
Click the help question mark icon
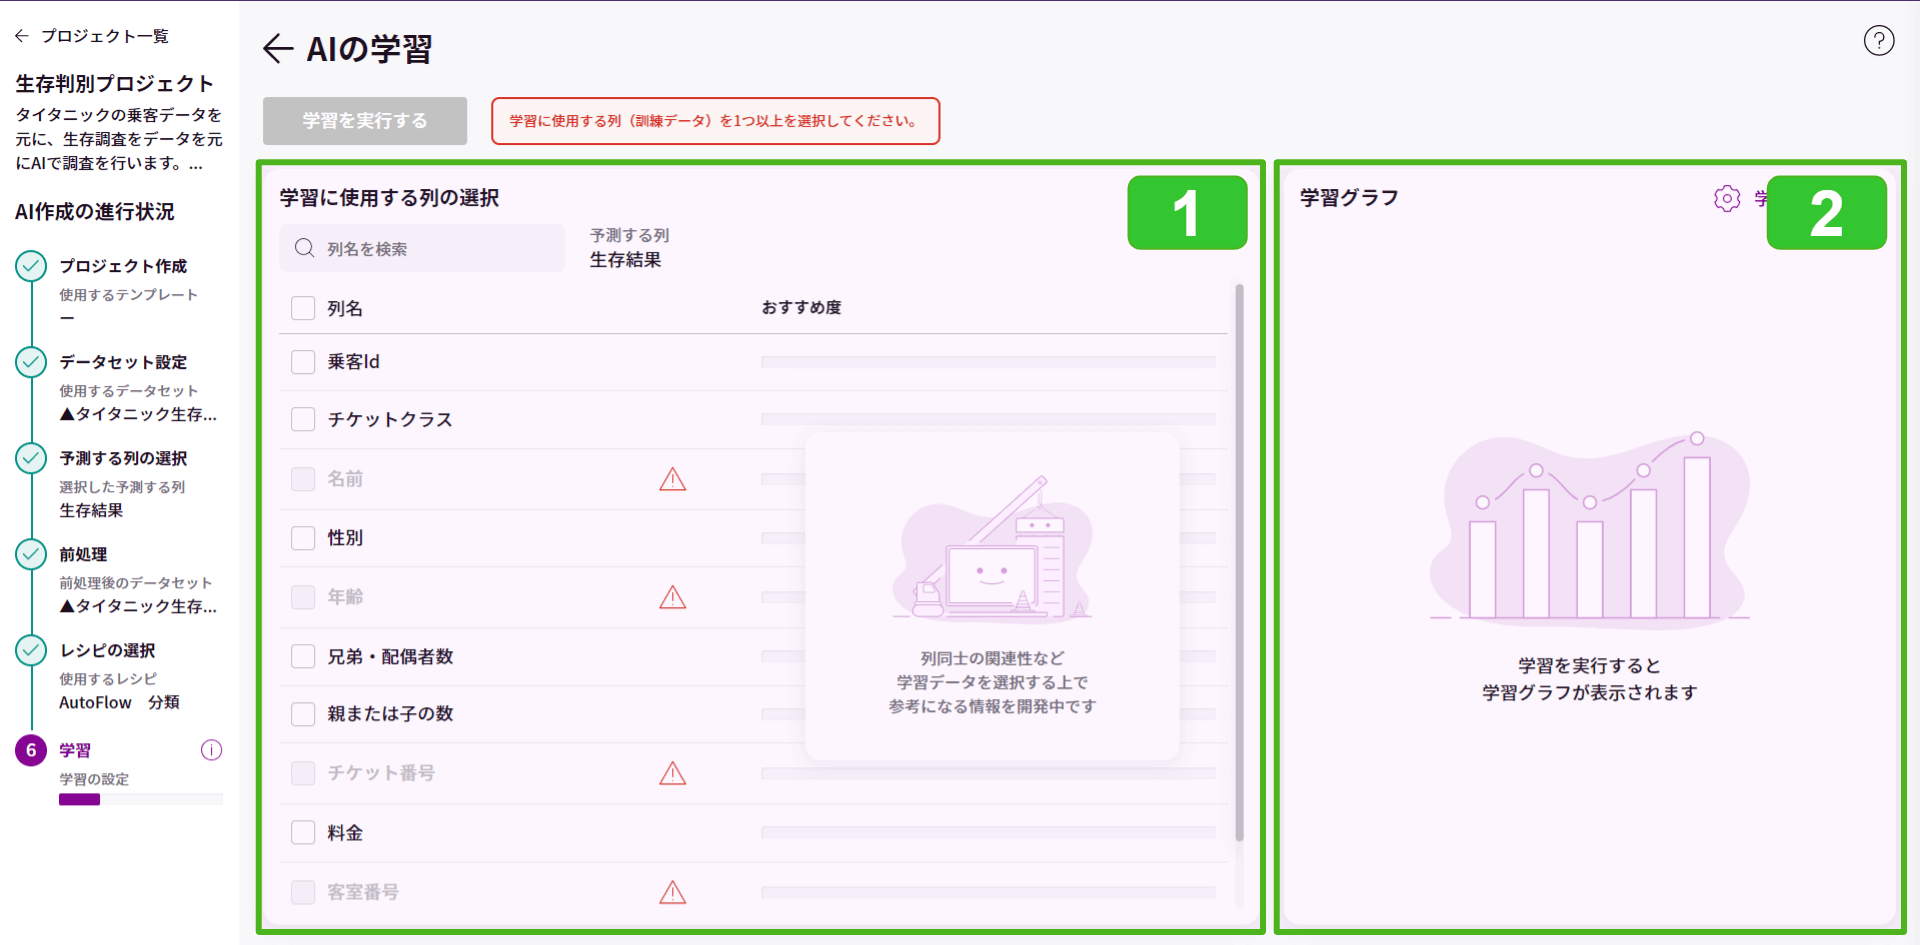[x=1879, y=40]
